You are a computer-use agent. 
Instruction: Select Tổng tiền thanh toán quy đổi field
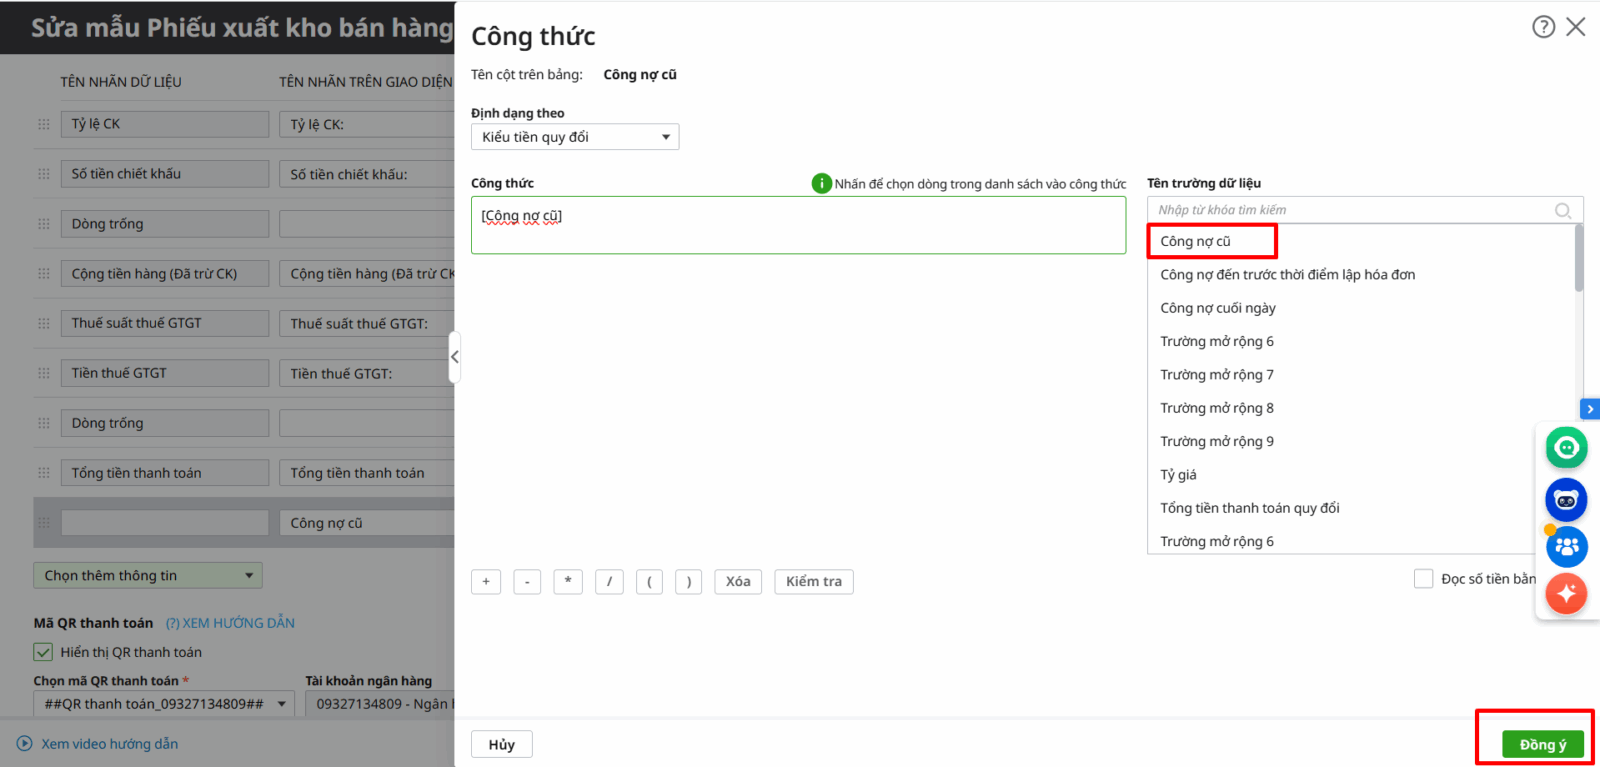pos(1250,508)
